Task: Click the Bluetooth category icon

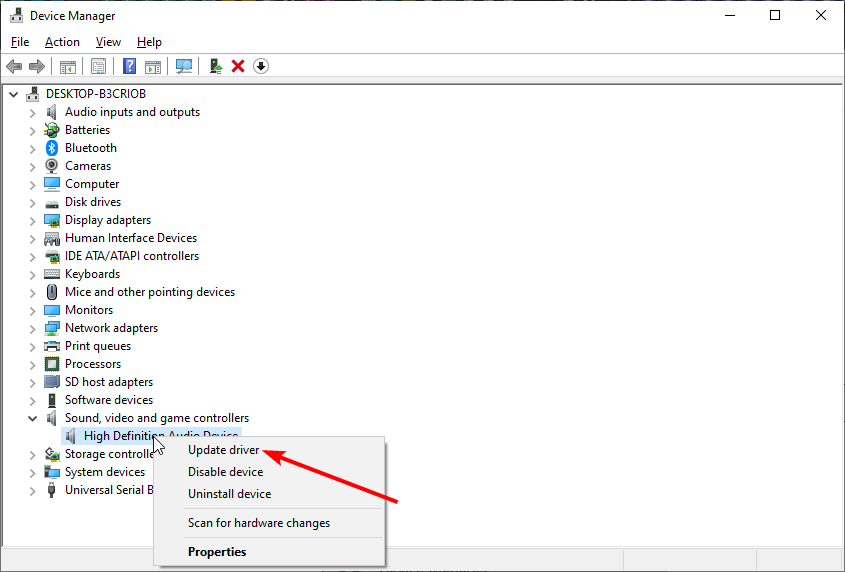Action: pyautogui.click(x=52, y=148)
